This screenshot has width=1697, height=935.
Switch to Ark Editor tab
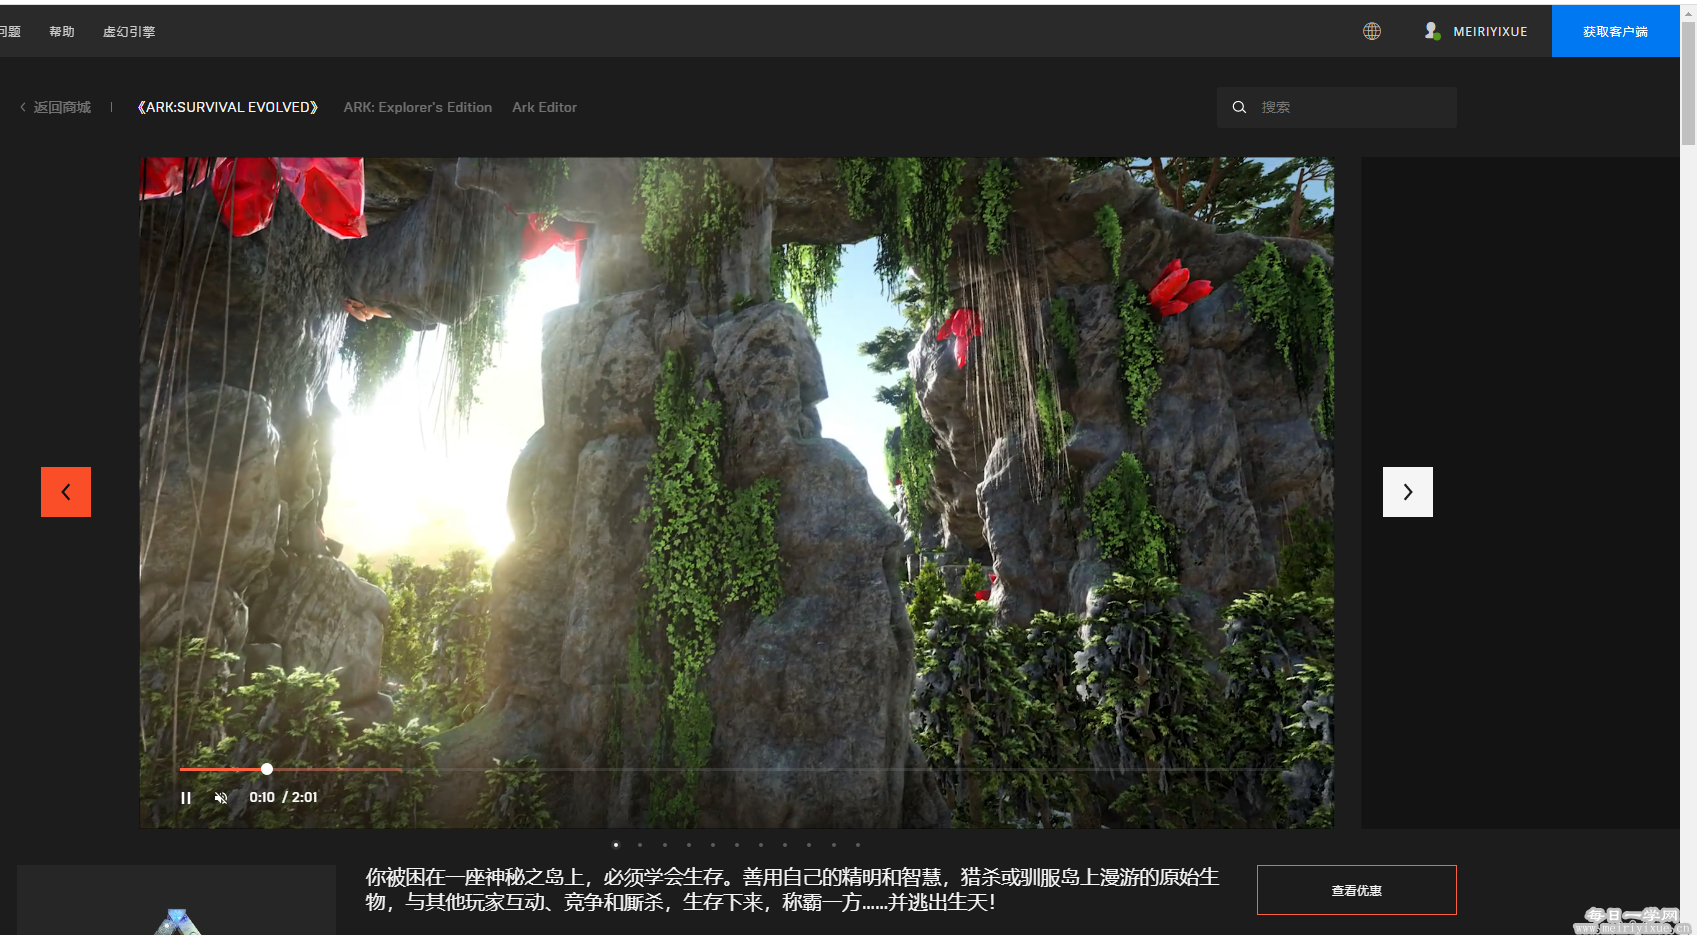click(545, 107)
